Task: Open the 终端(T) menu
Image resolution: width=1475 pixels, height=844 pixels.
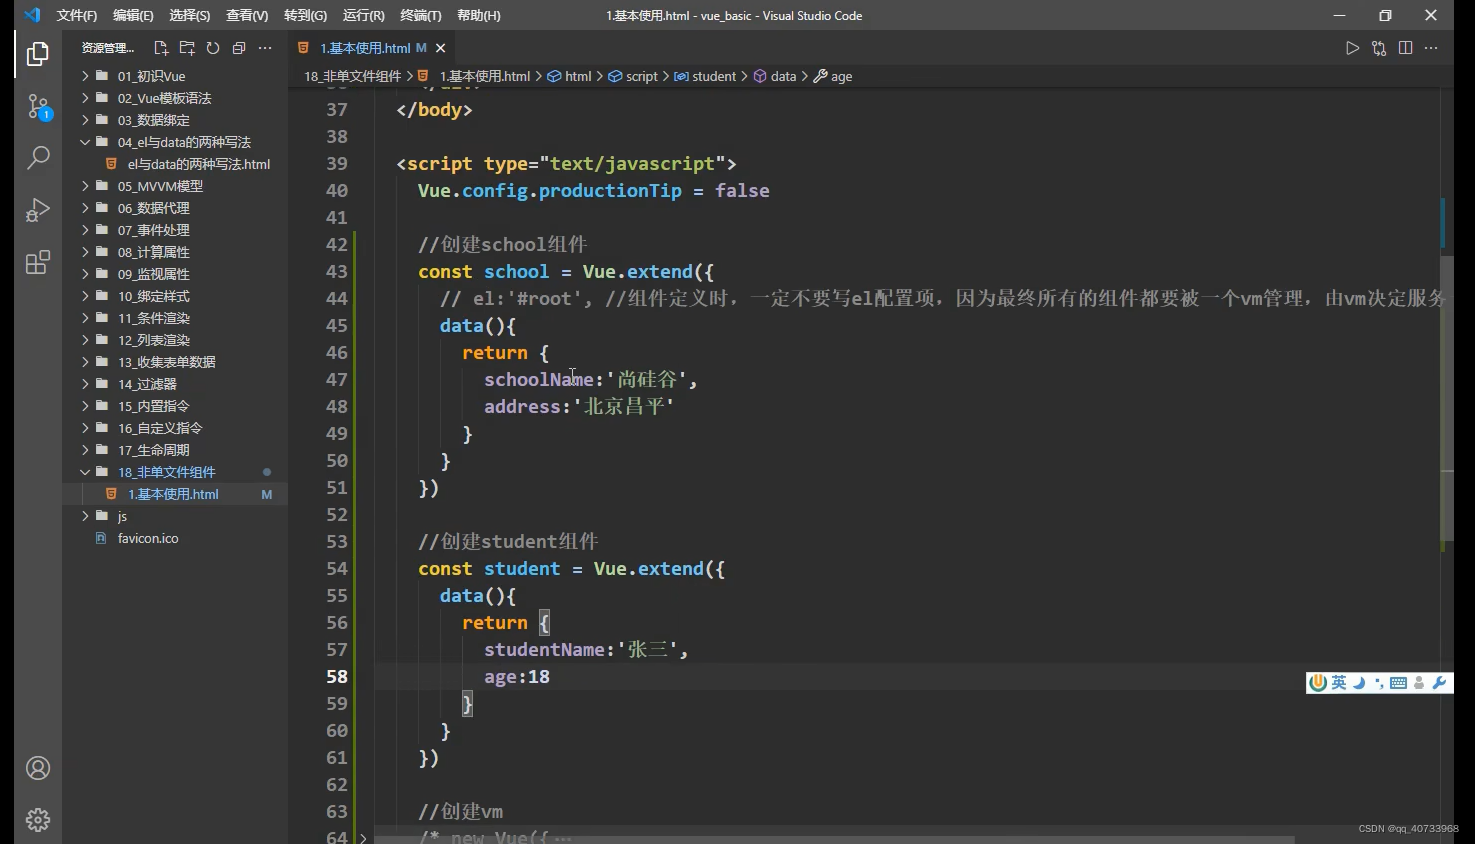Action: [x=421, y=15]
